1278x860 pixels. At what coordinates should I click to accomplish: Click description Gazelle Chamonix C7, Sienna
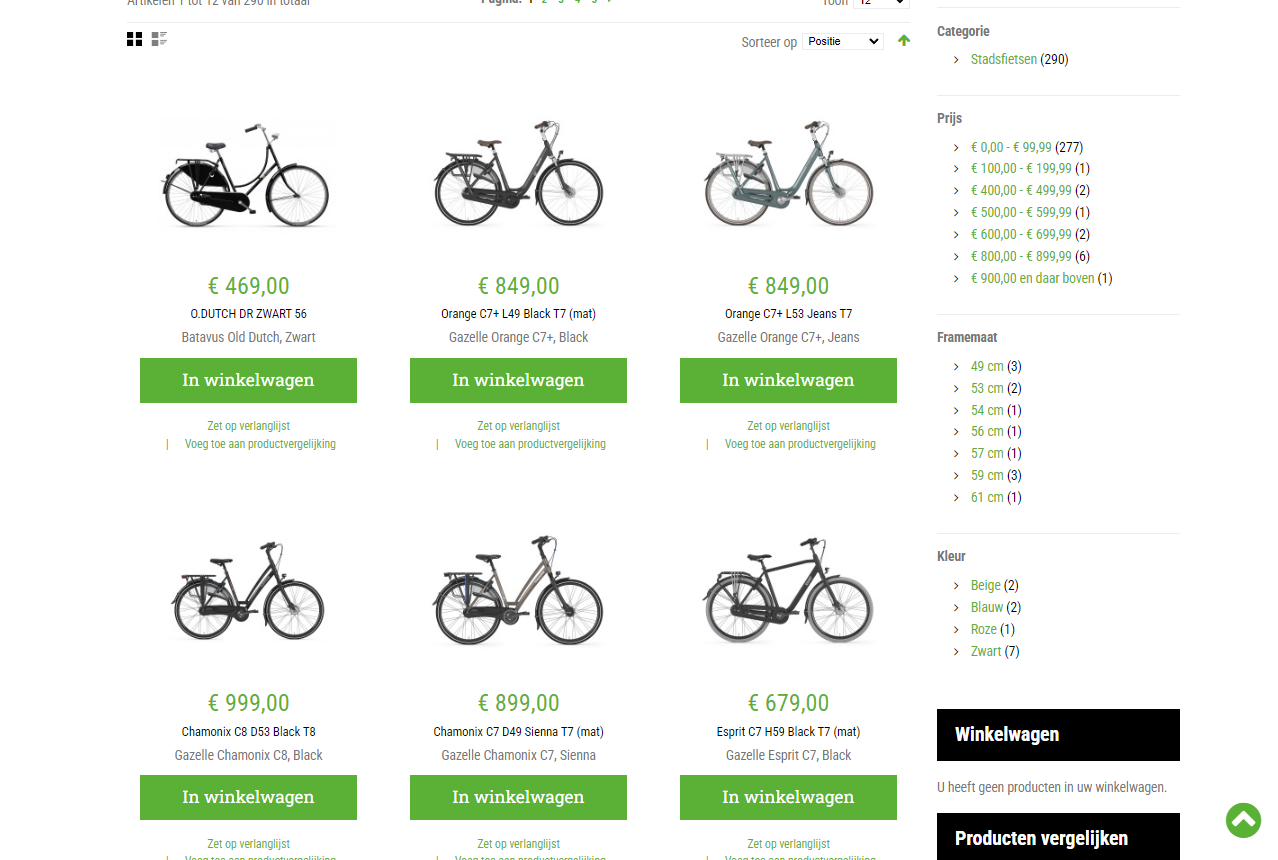point(518,756)
